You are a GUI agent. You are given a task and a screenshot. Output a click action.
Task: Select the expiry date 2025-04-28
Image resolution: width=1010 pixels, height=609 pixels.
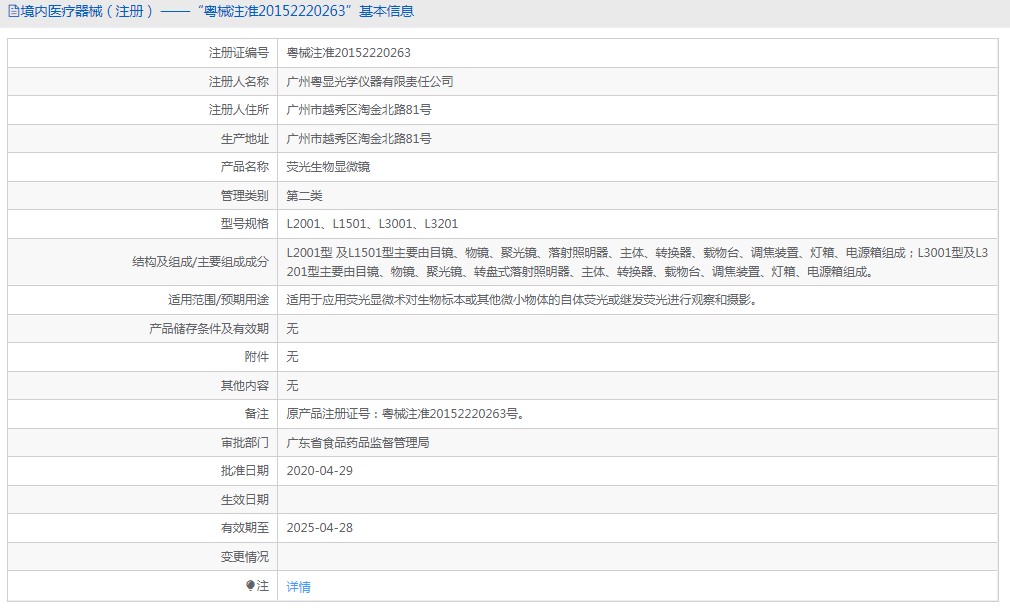(x=319, y=528)
